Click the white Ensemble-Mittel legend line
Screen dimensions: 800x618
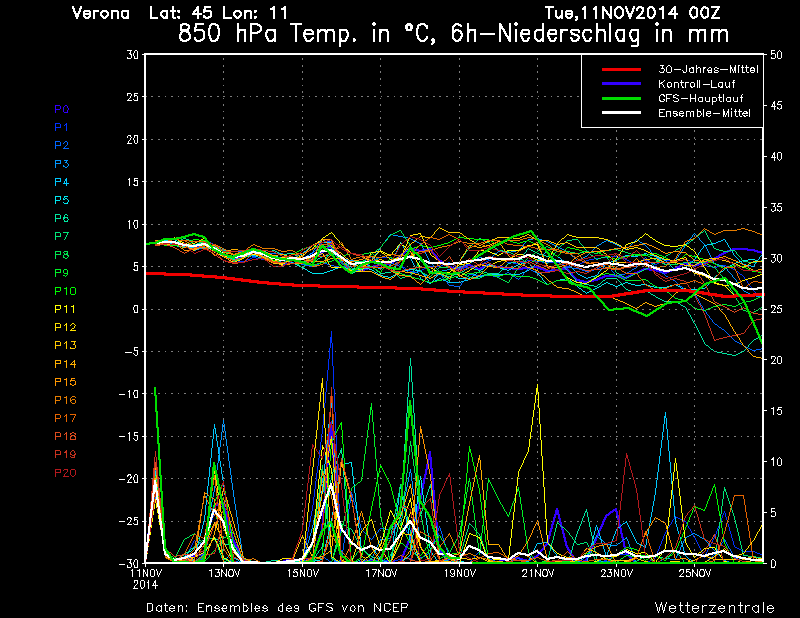coord(621,113)
